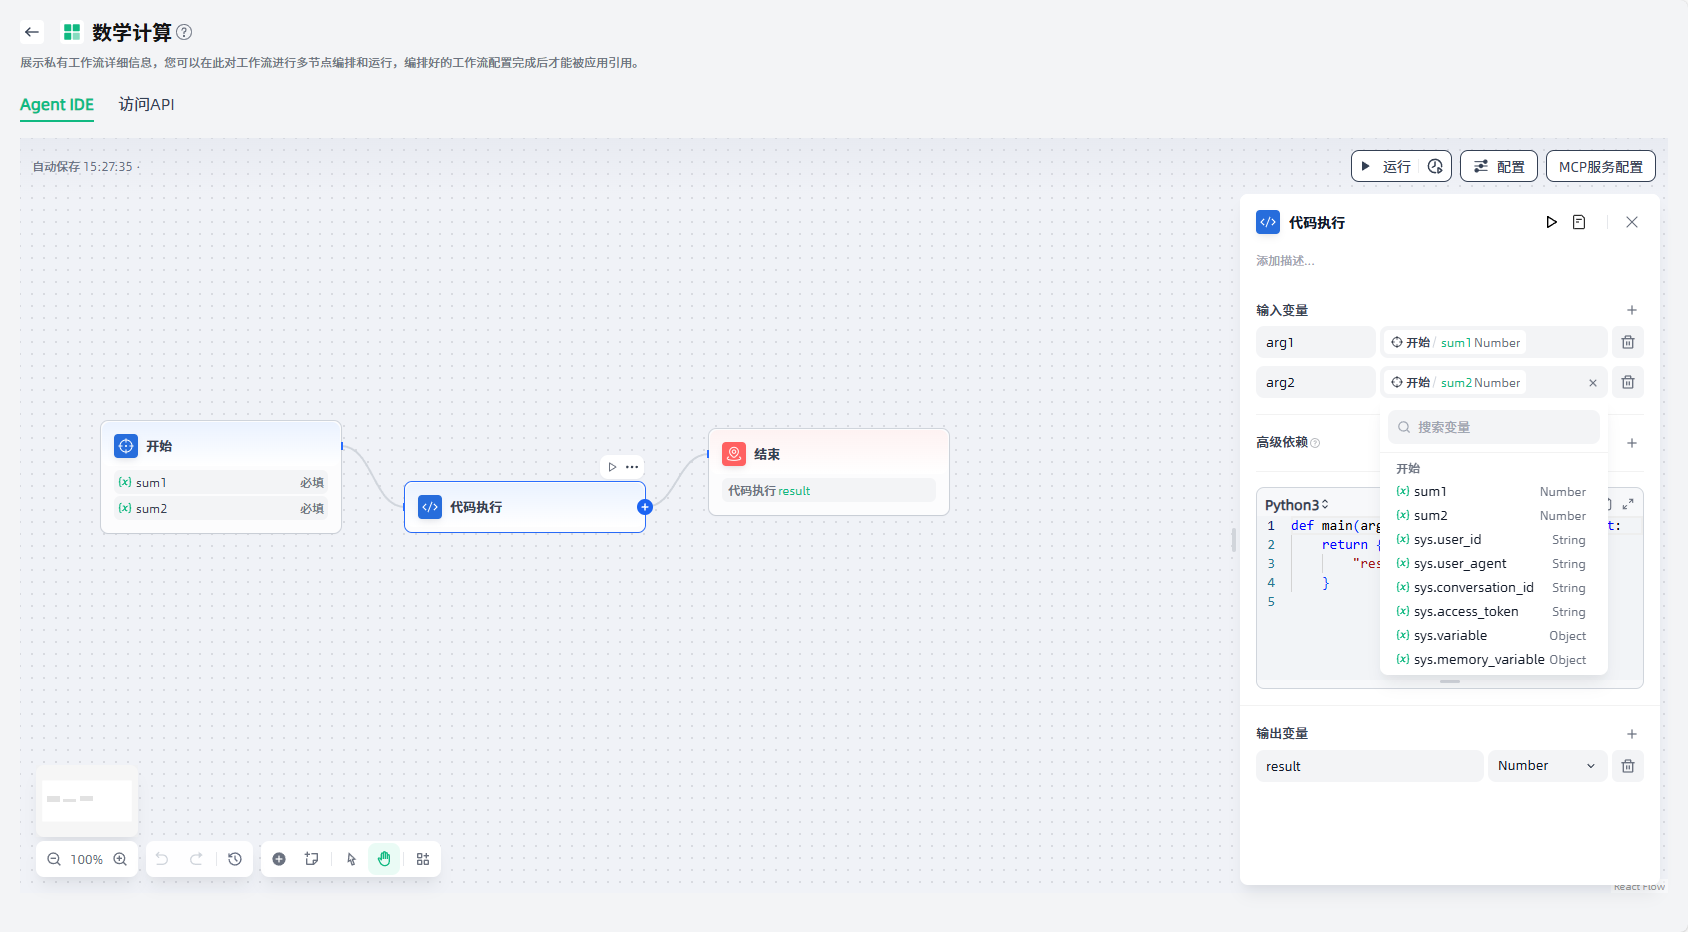
Task: Switch to the 访问API tab
Action: (x=146, y=105)
